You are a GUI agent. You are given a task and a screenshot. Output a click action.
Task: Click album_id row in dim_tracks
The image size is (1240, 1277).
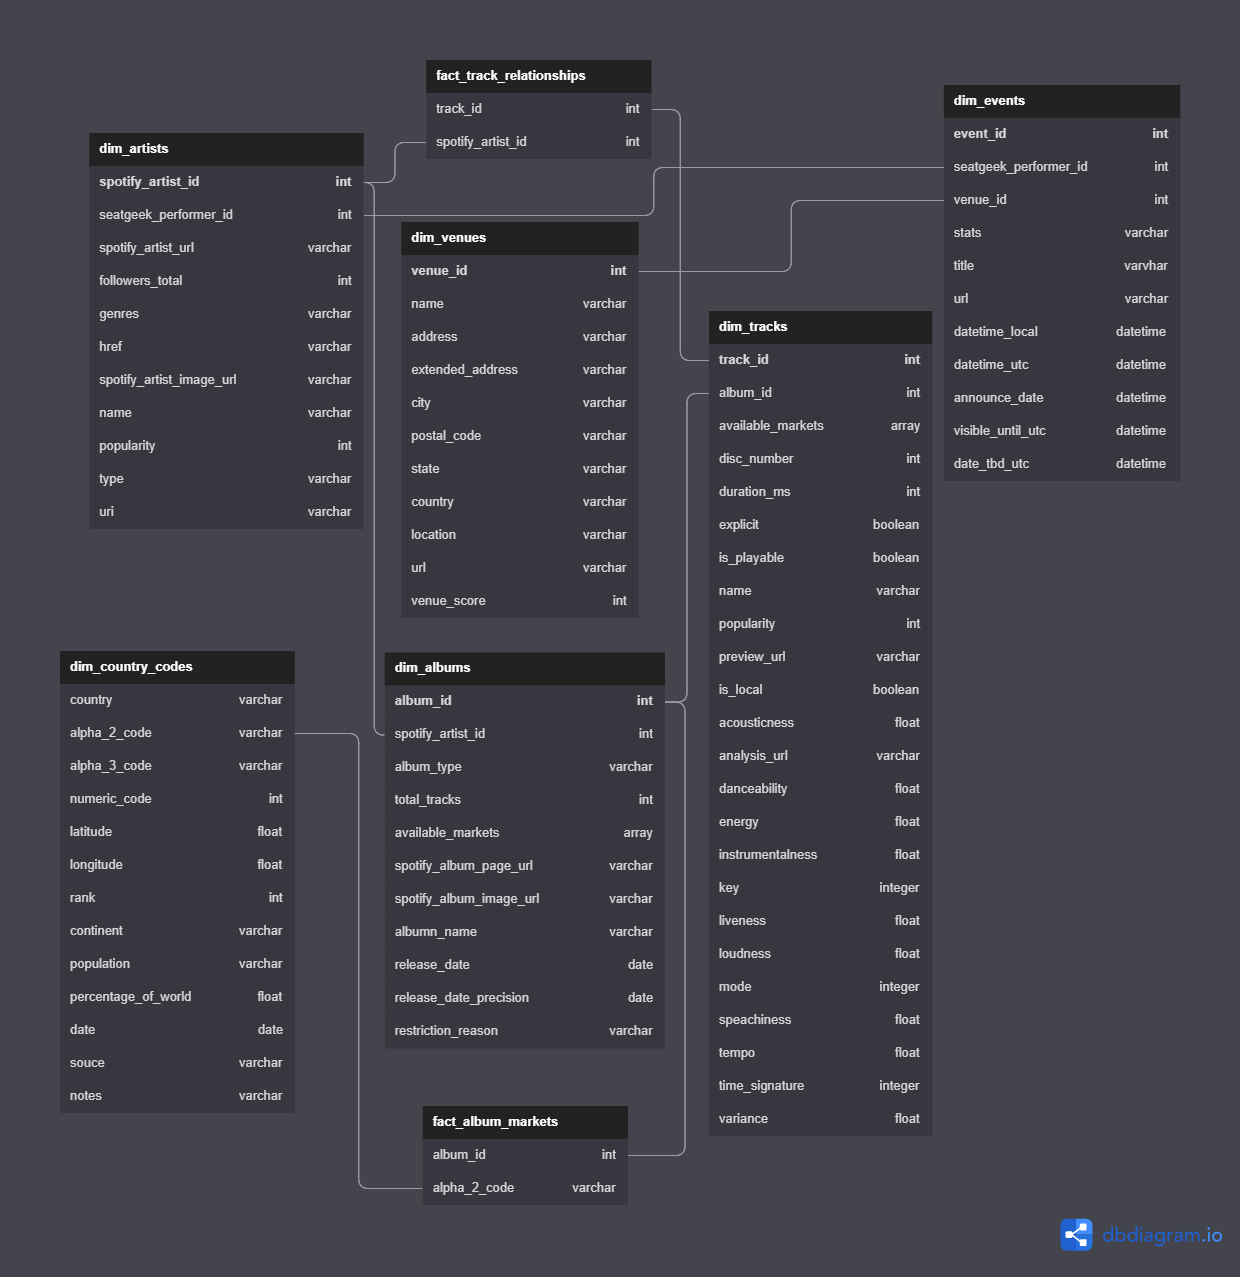pyautogui.click(x=820, y=393)
